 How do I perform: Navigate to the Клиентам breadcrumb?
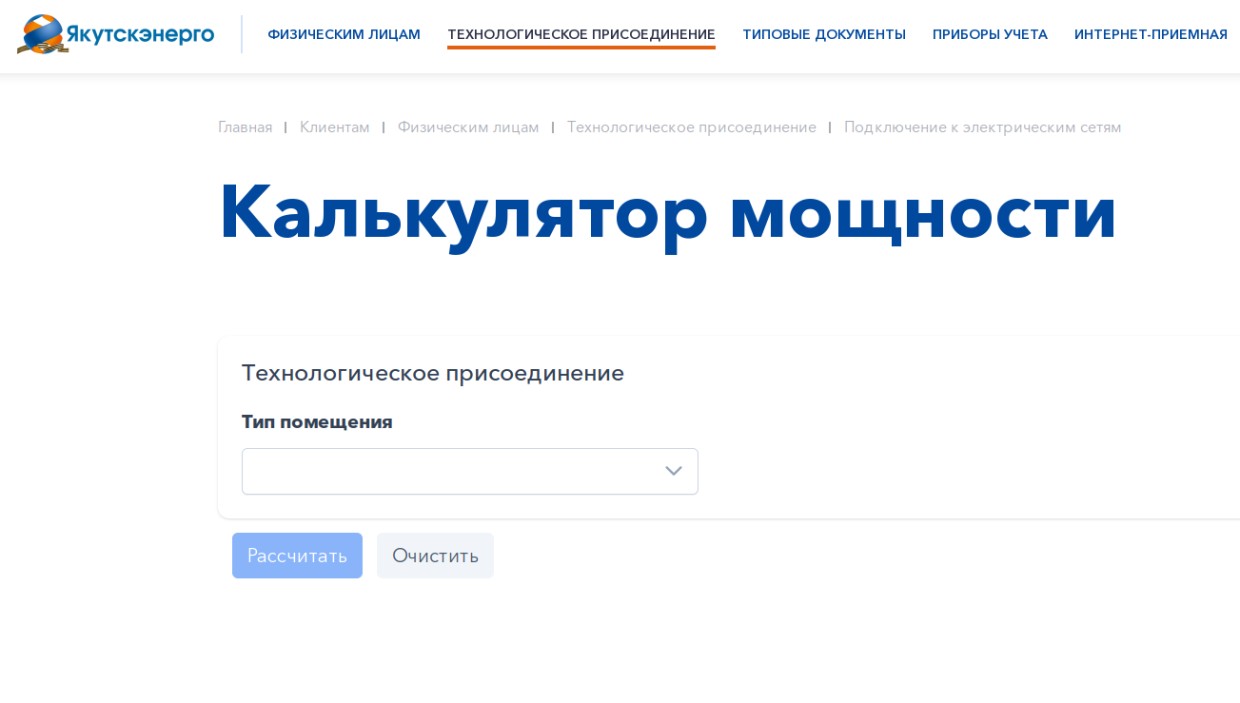[334, 127]
